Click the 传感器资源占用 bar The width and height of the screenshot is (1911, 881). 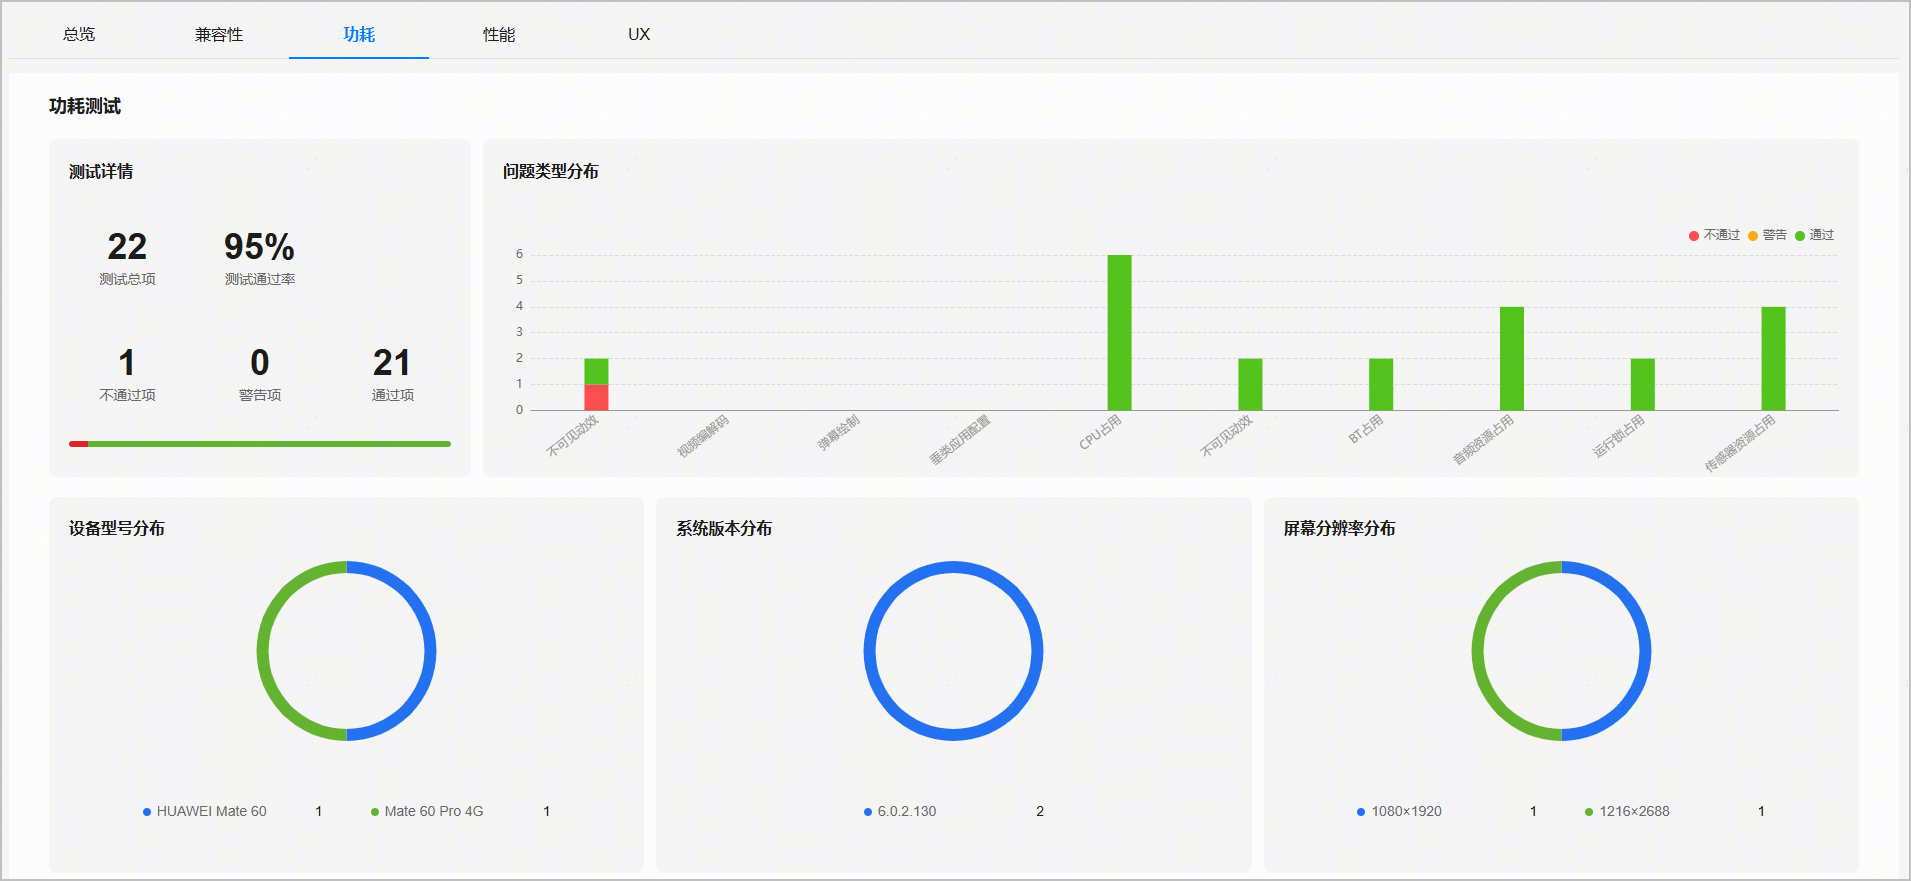(x=1773, y=358)
